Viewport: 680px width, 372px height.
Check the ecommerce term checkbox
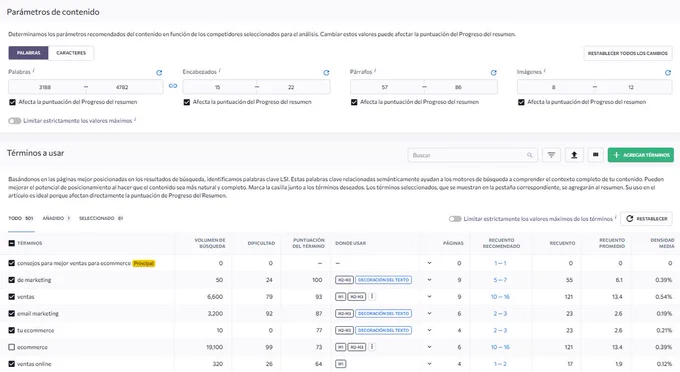pos(12,347)
